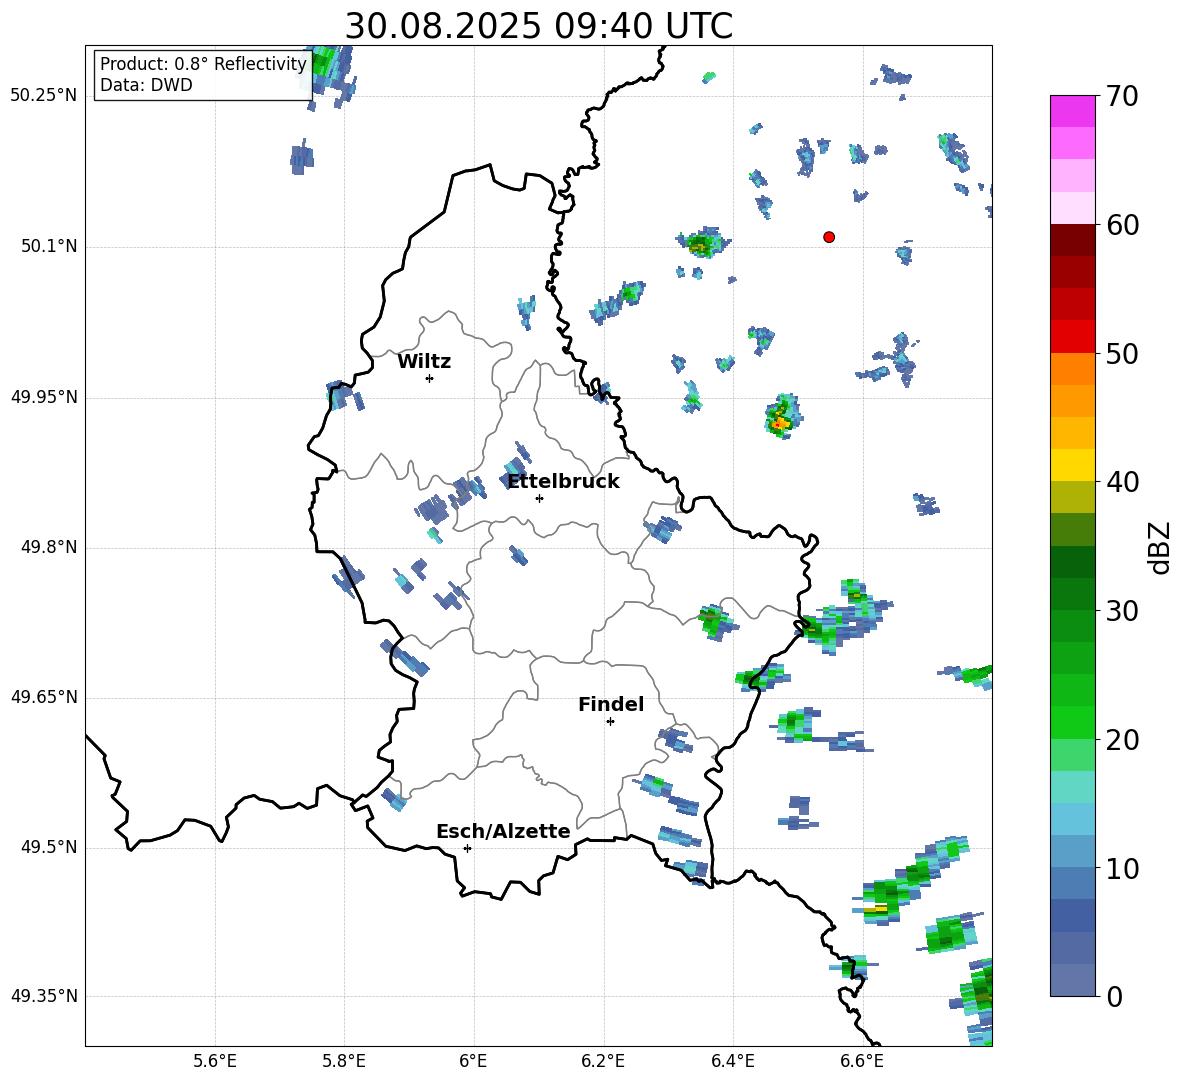Click the 50.25°N latitude tick label
The image size is (1184, 1081).
pyautogui.click(x=43, y=96)
